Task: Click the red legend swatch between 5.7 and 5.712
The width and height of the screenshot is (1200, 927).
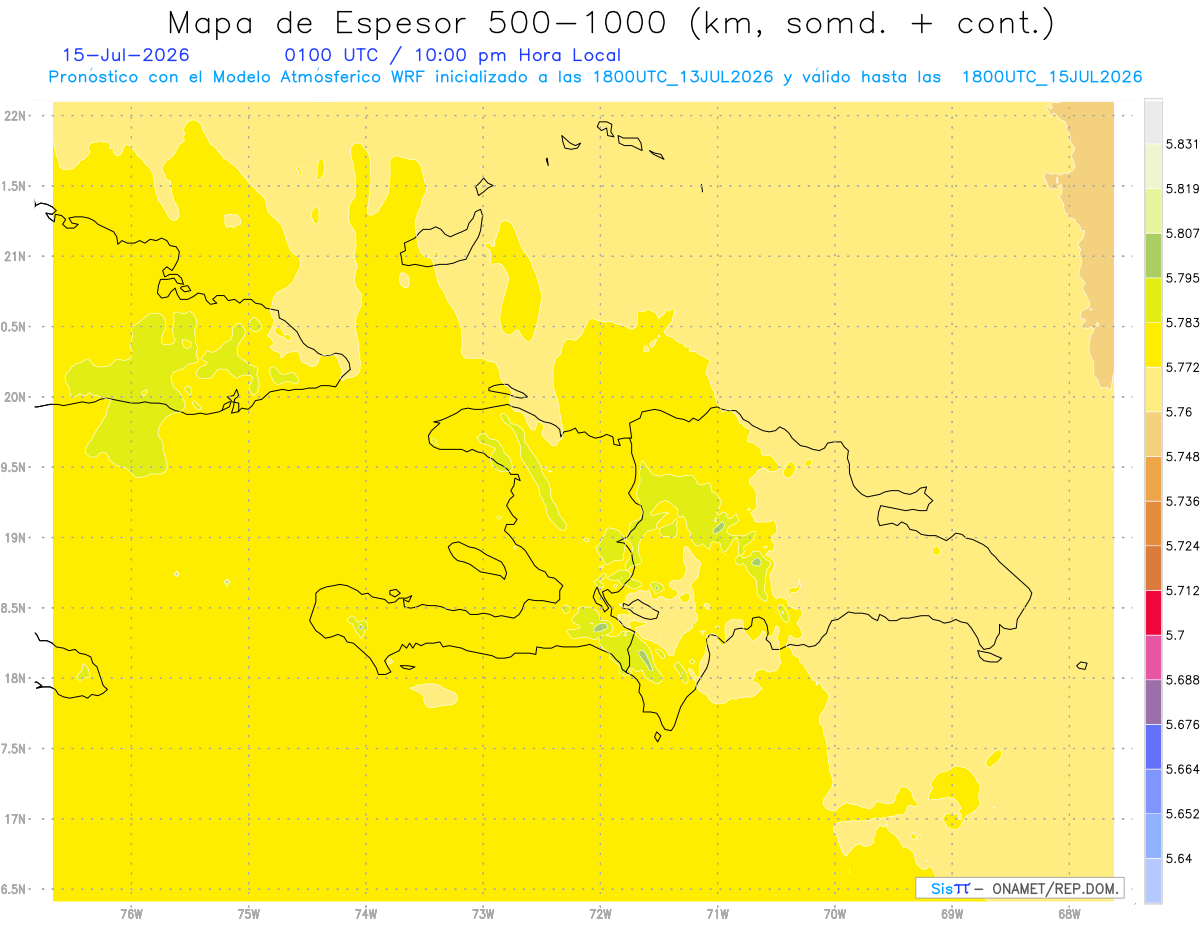Action: (x=1153, y=612)
